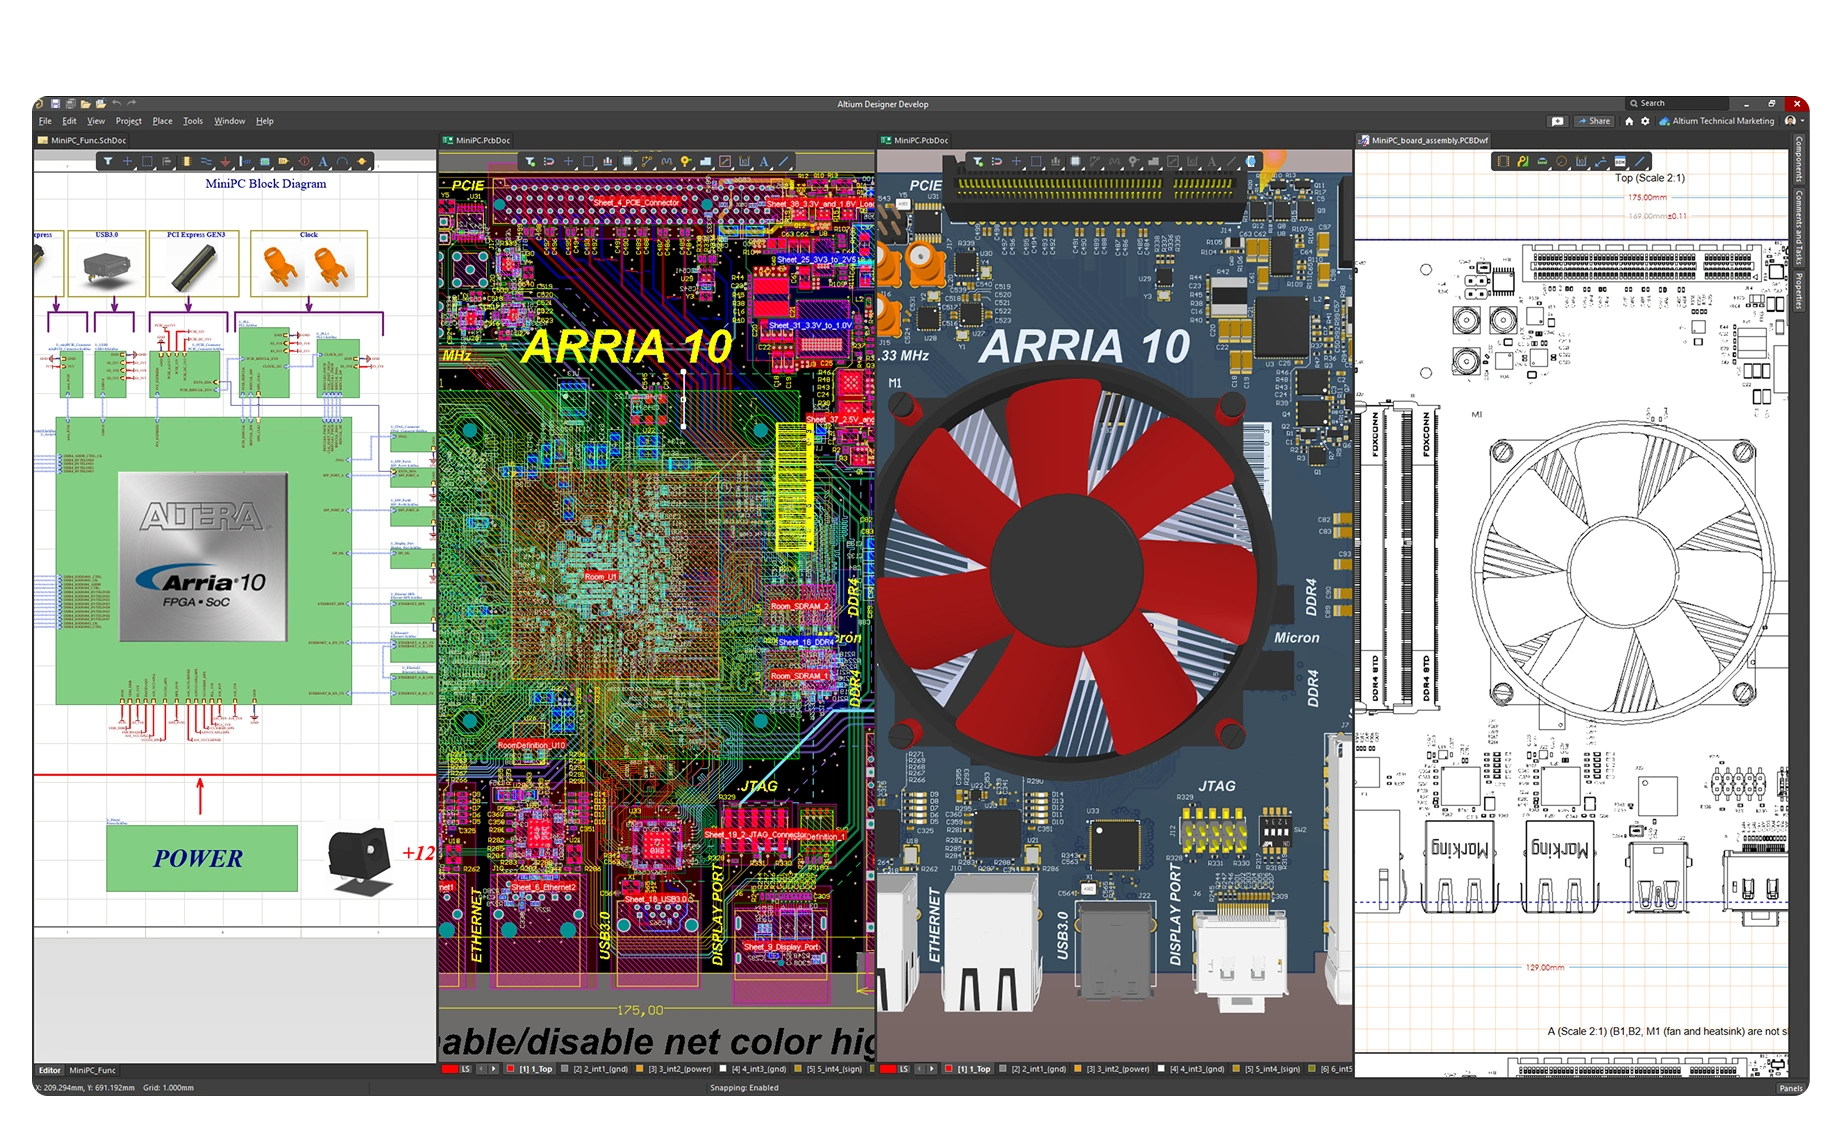Click the BOM icon in Draftsman toolbar
Viewport: 1840px width, 1136px height.
[x=1620, y=161]
